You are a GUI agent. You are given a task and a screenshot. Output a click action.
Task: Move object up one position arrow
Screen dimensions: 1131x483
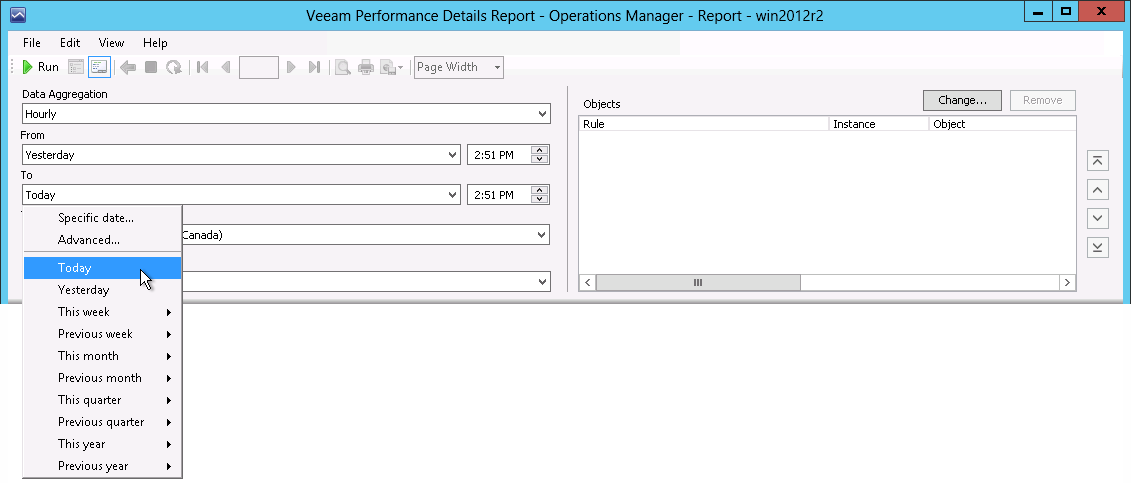pyautogui.click(x=1097, y=190)
